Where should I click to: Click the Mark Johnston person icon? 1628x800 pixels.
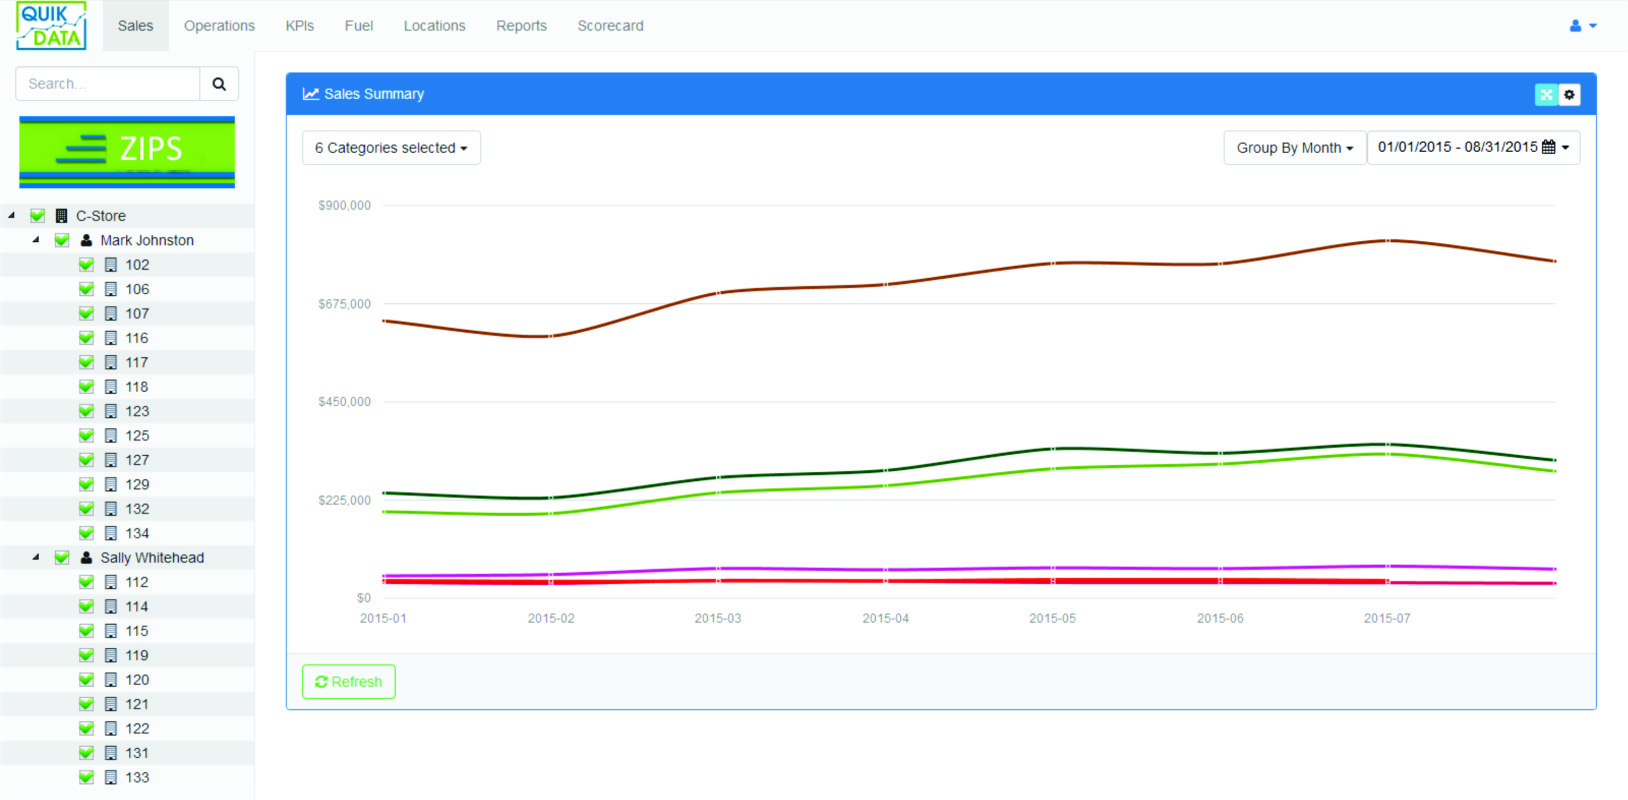[86, 240]
